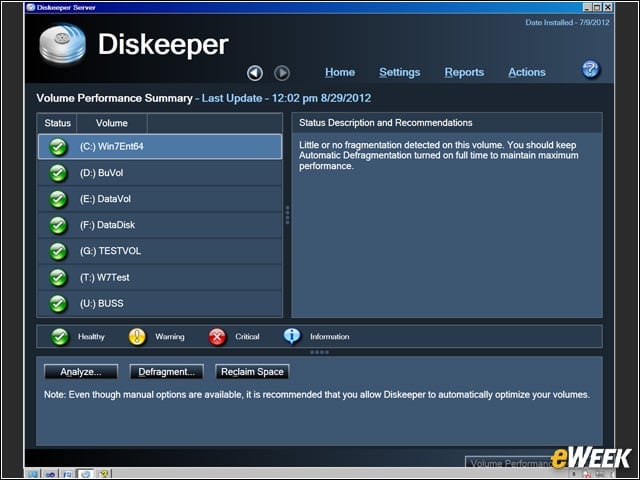The image size is (640, 480).
Task: Select the (G:) TESTVOL volume row
Action: (160, 251)
